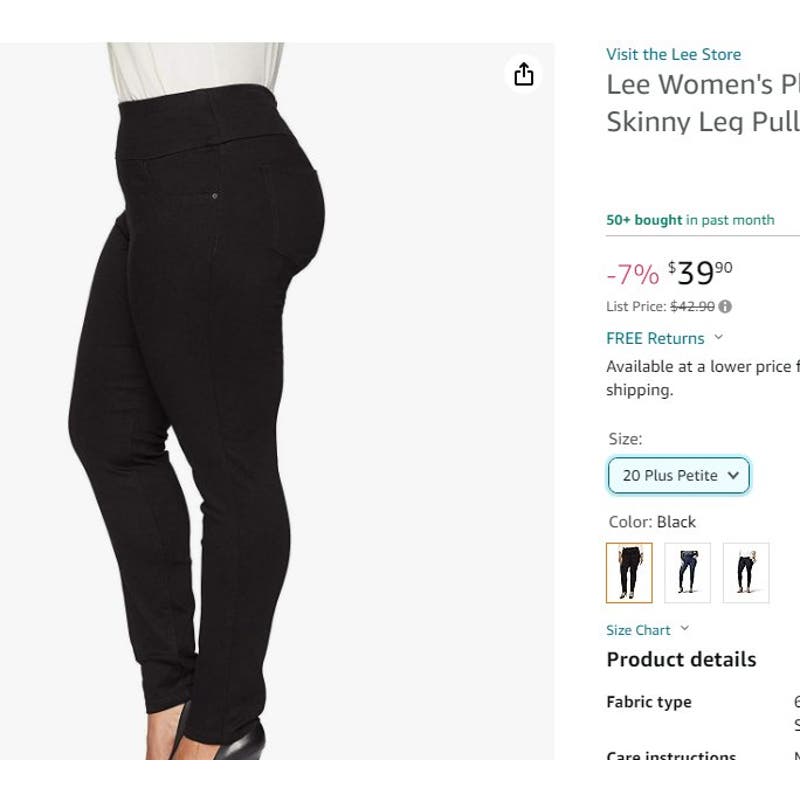The width and height of the screenshot is (800, 800).
Task: Select the Black color swatch
Action: pos(629,573)
